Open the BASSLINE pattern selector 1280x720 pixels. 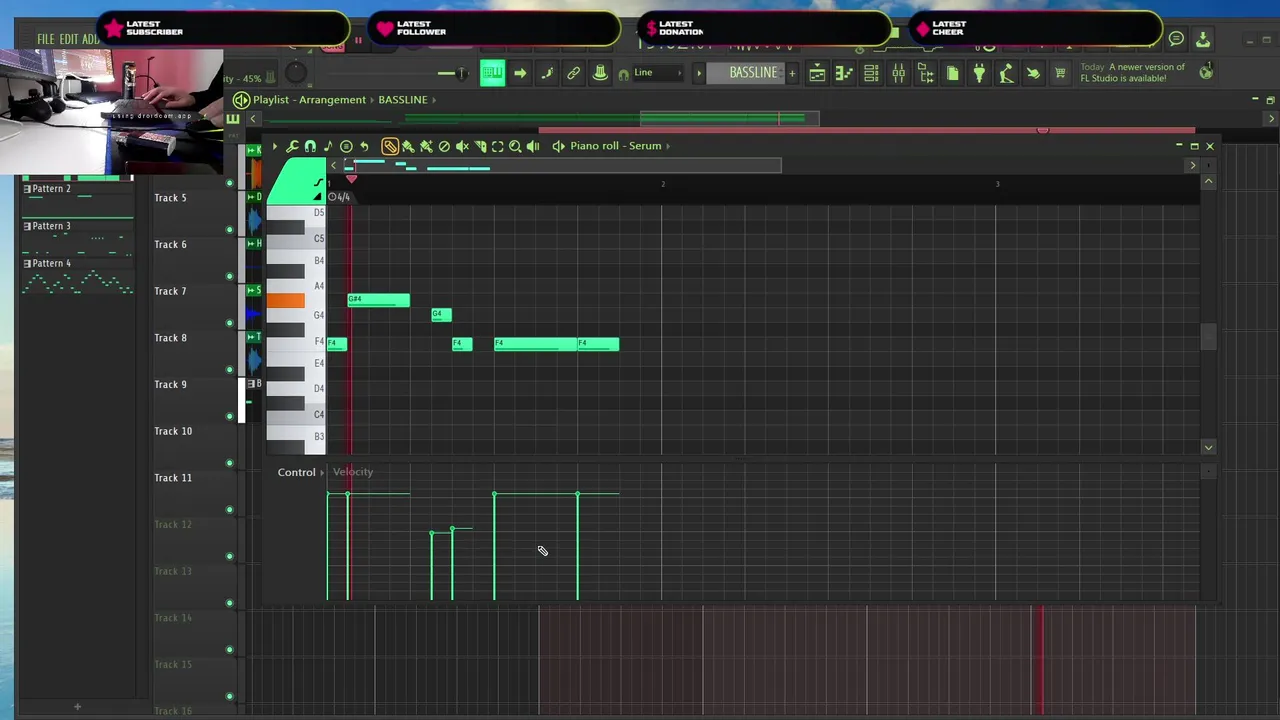pyautogui.click(x=751, y=73)
